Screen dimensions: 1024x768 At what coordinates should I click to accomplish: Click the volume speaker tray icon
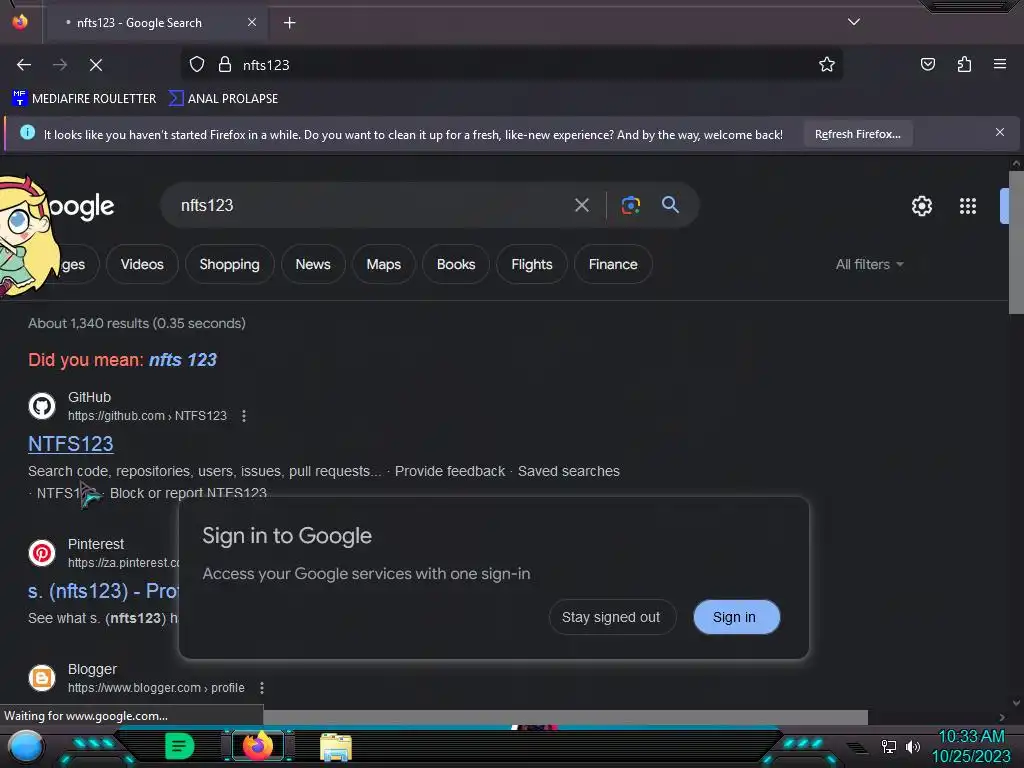tap(912, 746)
